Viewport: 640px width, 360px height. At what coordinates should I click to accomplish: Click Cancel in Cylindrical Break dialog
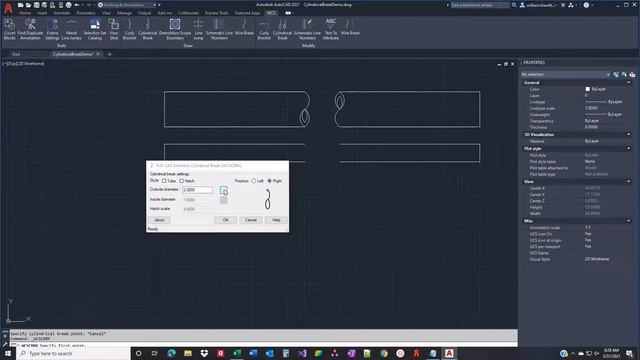251,220
